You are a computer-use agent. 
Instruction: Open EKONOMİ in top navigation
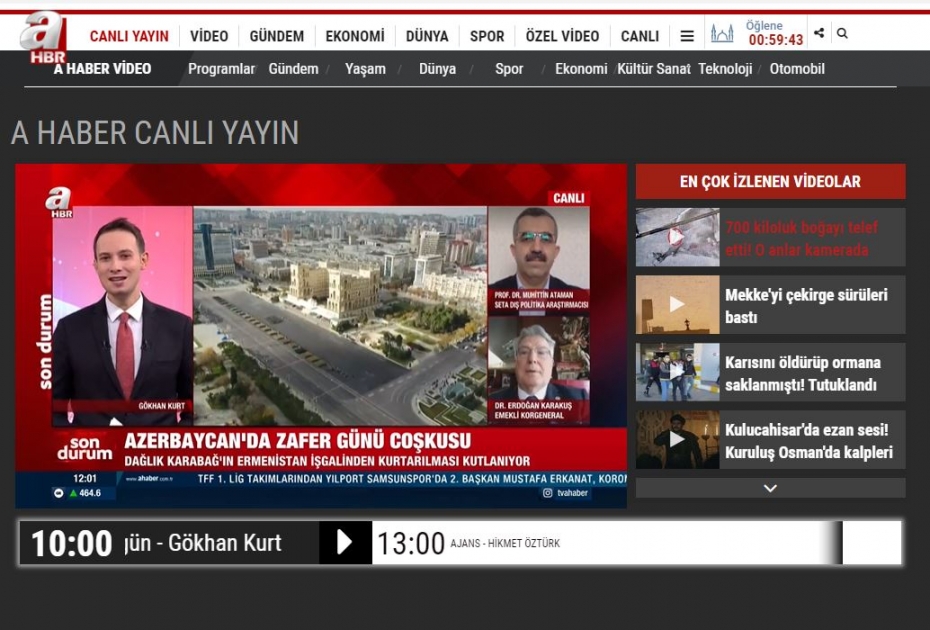[x=355, y=36]
